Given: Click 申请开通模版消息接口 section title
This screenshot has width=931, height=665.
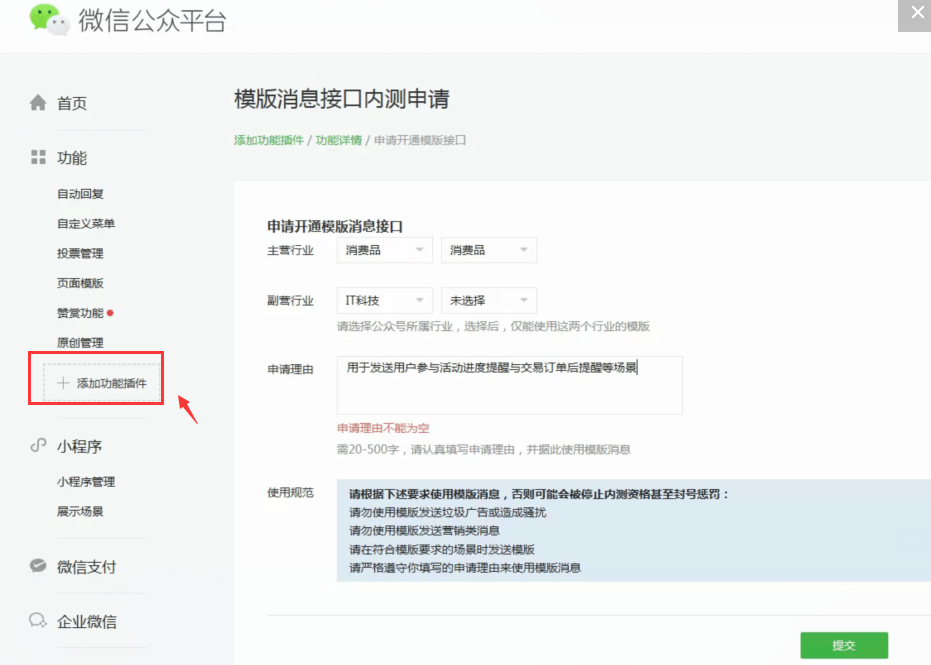Looking at the screenshot, I should [x=335, y=226].
